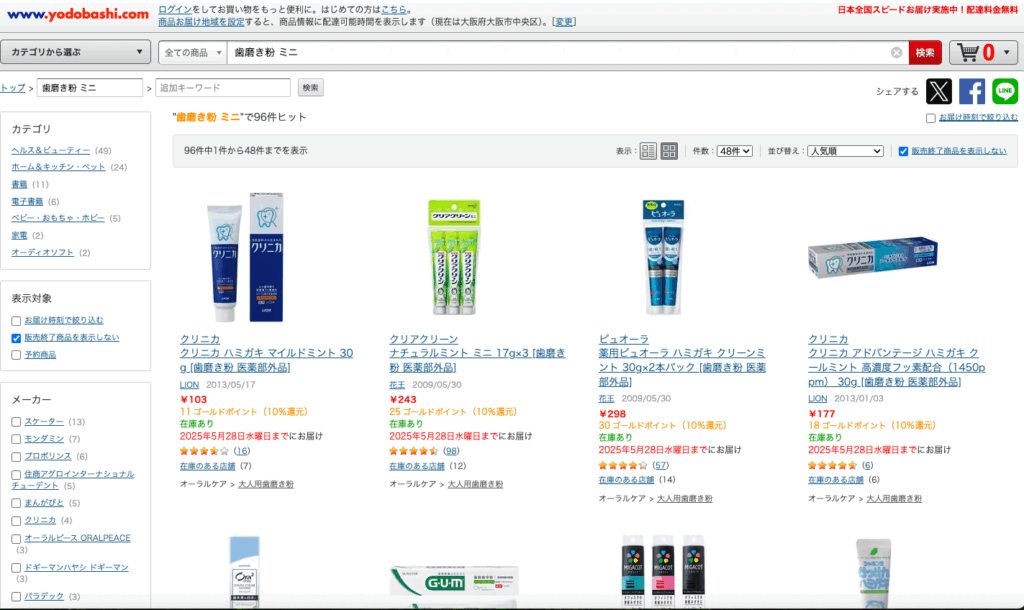This screenshot has height=610, width=1024.
Task: Uncheck sidebar 販売終了商品を表示しない checkbox
Action: point(16,338)
